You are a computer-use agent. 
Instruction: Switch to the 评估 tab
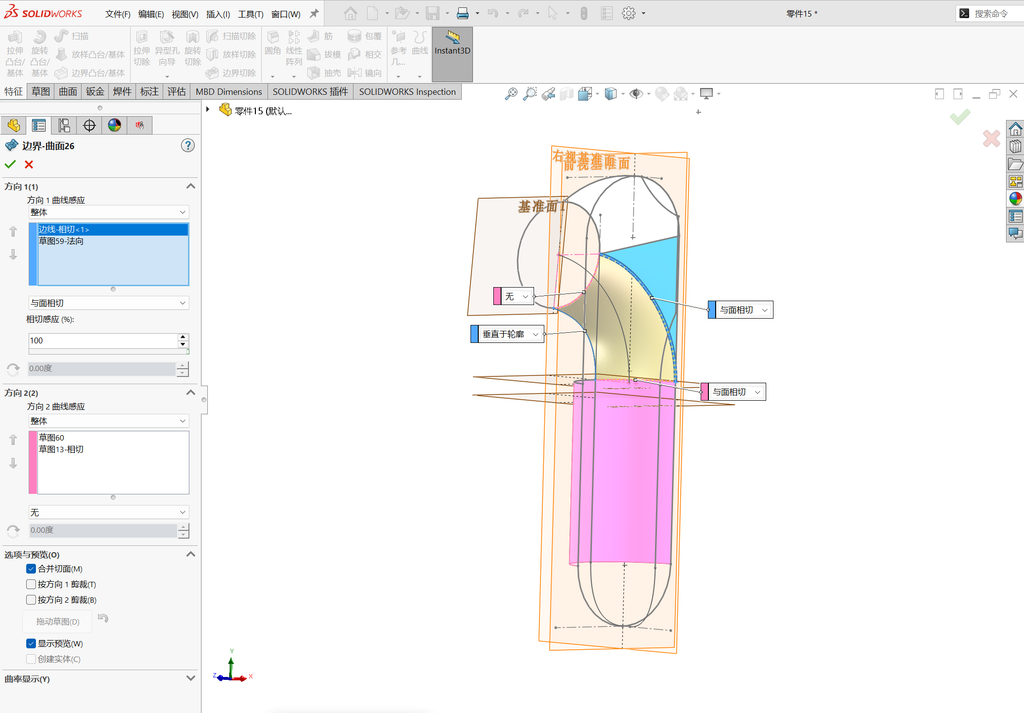pyautogui.click(x=176, y=91)
